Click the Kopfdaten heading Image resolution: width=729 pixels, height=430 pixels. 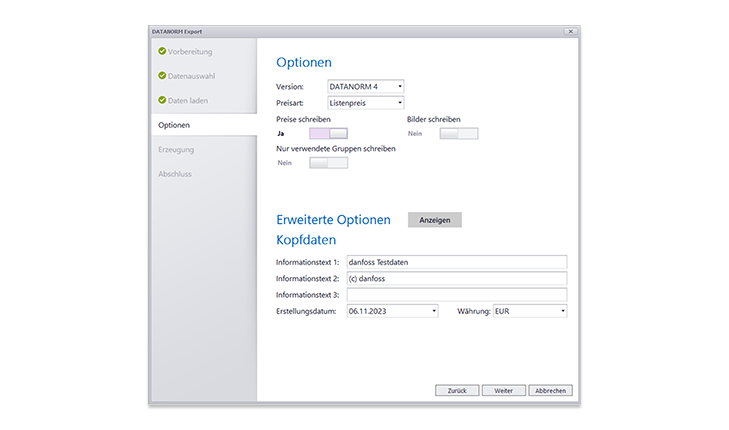306,240
